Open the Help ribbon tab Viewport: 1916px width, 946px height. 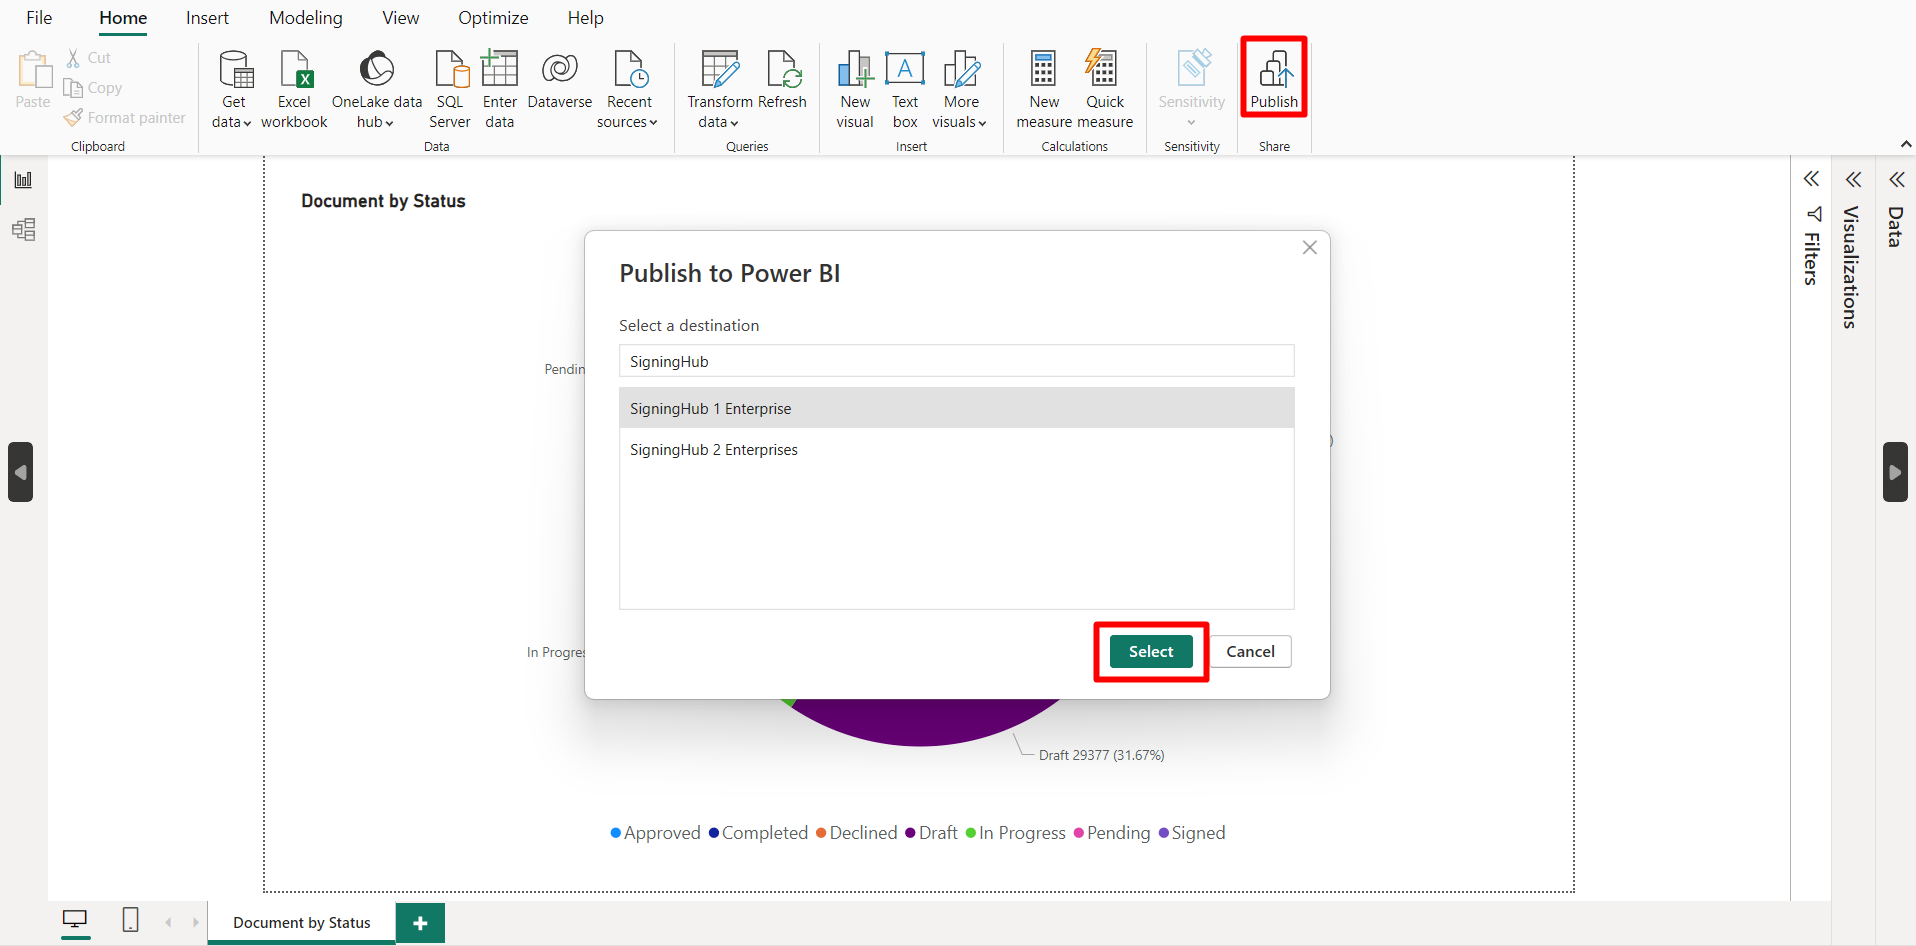(585, 18)
